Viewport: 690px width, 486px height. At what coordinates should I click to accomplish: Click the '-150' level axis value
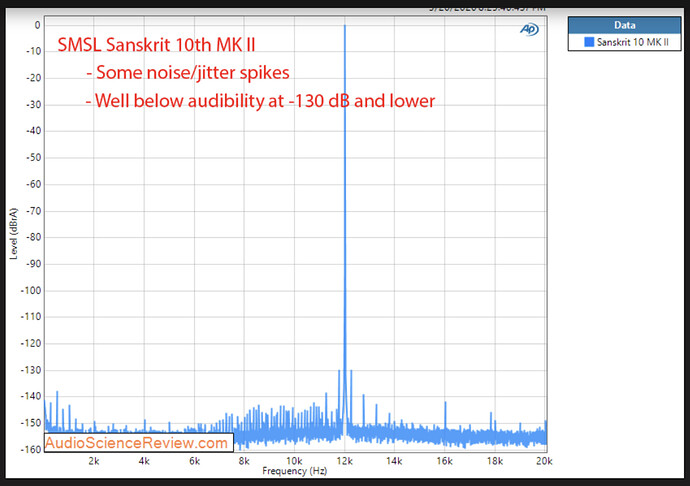pyautogui.click(x=31, y=423)
